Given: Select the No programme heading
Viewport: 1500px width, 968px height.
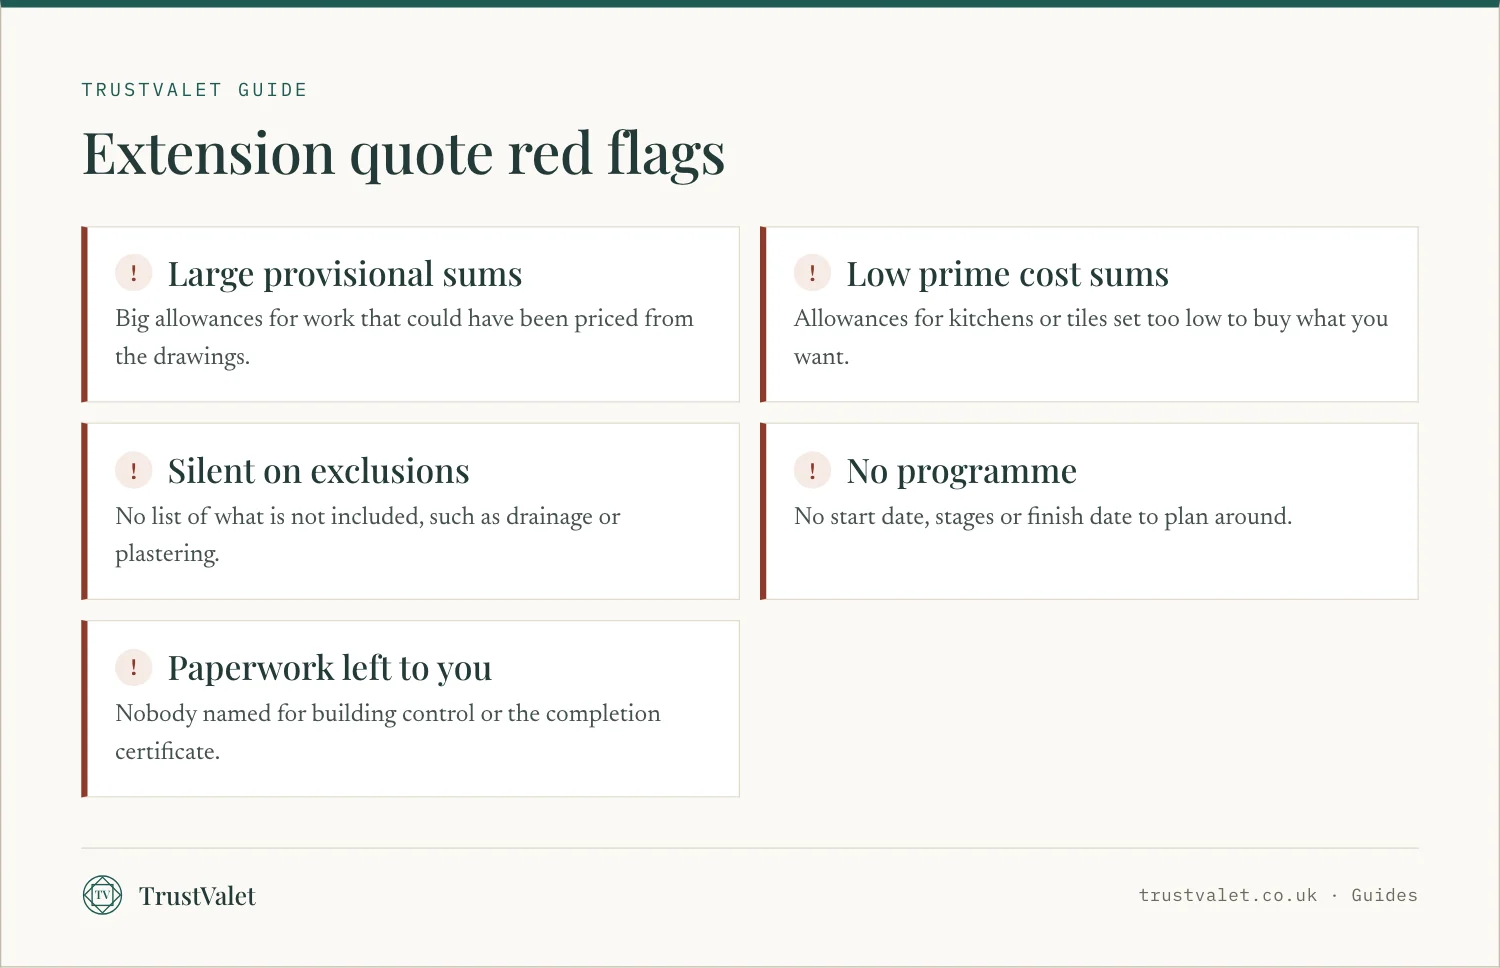Looking at the screenshot, I should [x=961, y=470].
